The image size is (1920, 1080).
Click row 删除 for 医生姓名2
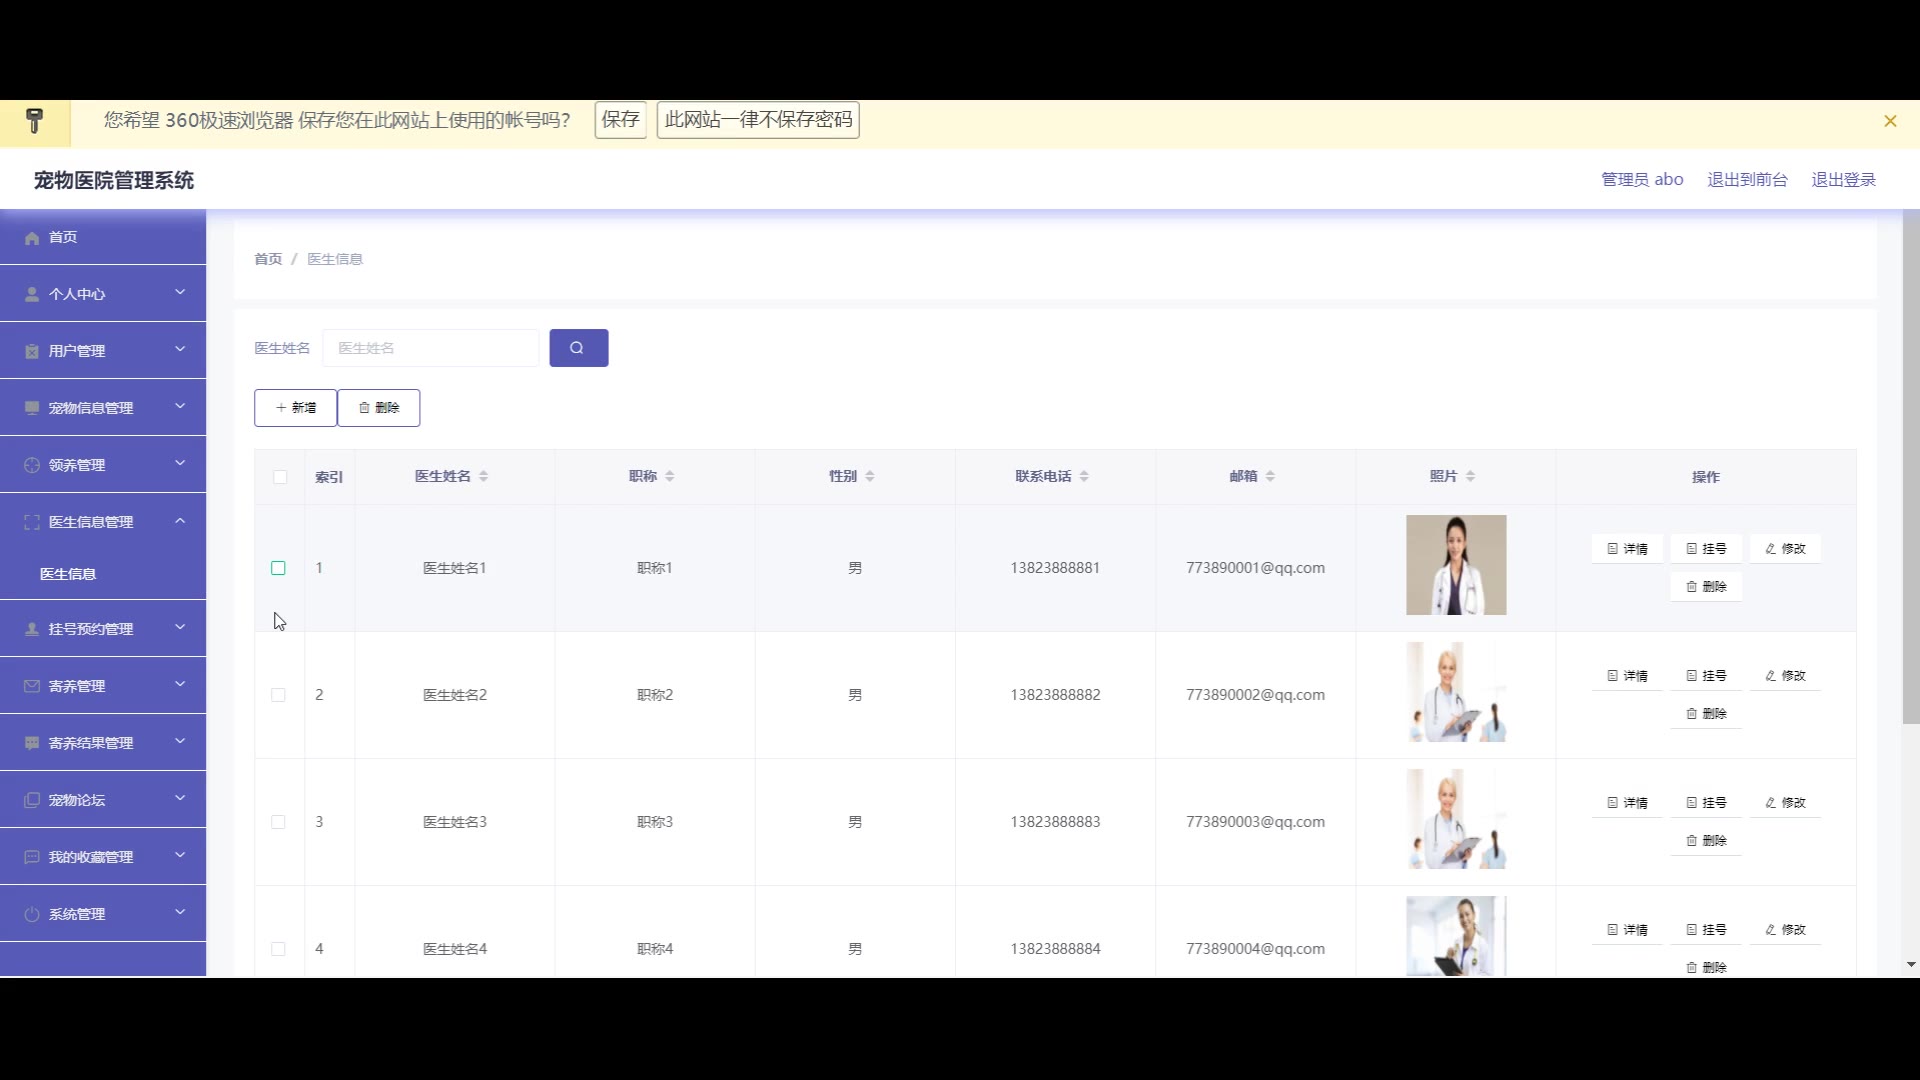tap(1706, 714)
